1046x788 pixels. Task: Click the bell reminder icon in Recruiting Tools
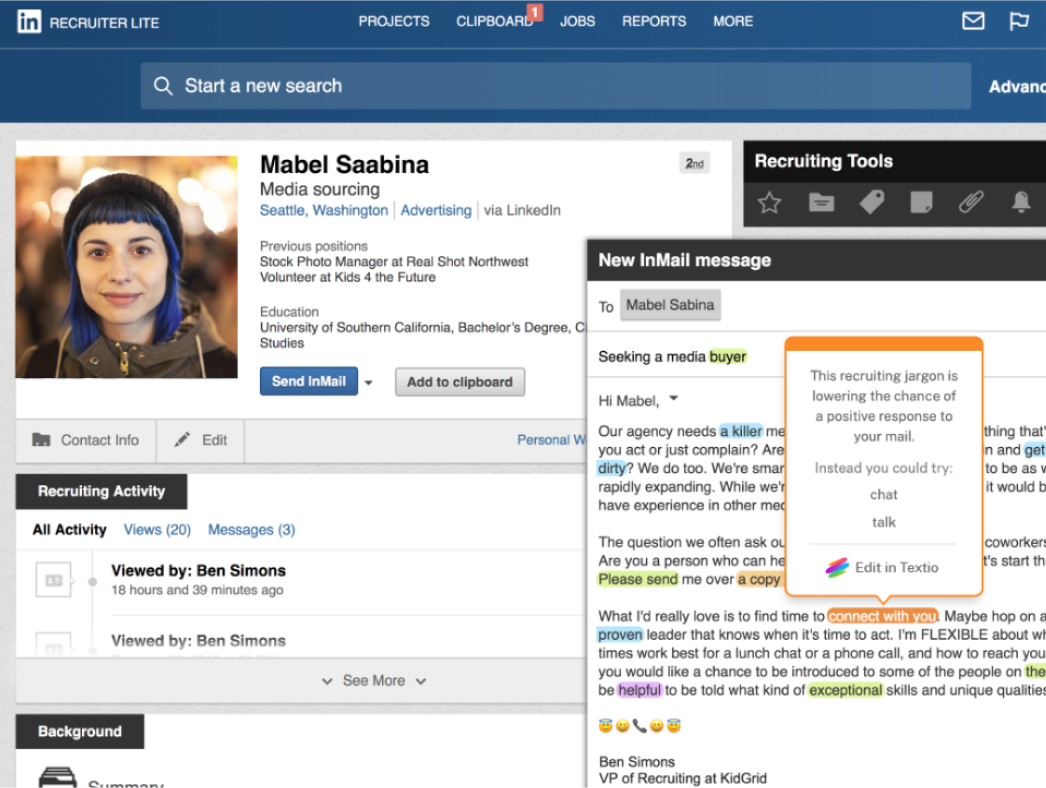point(1021,202)
